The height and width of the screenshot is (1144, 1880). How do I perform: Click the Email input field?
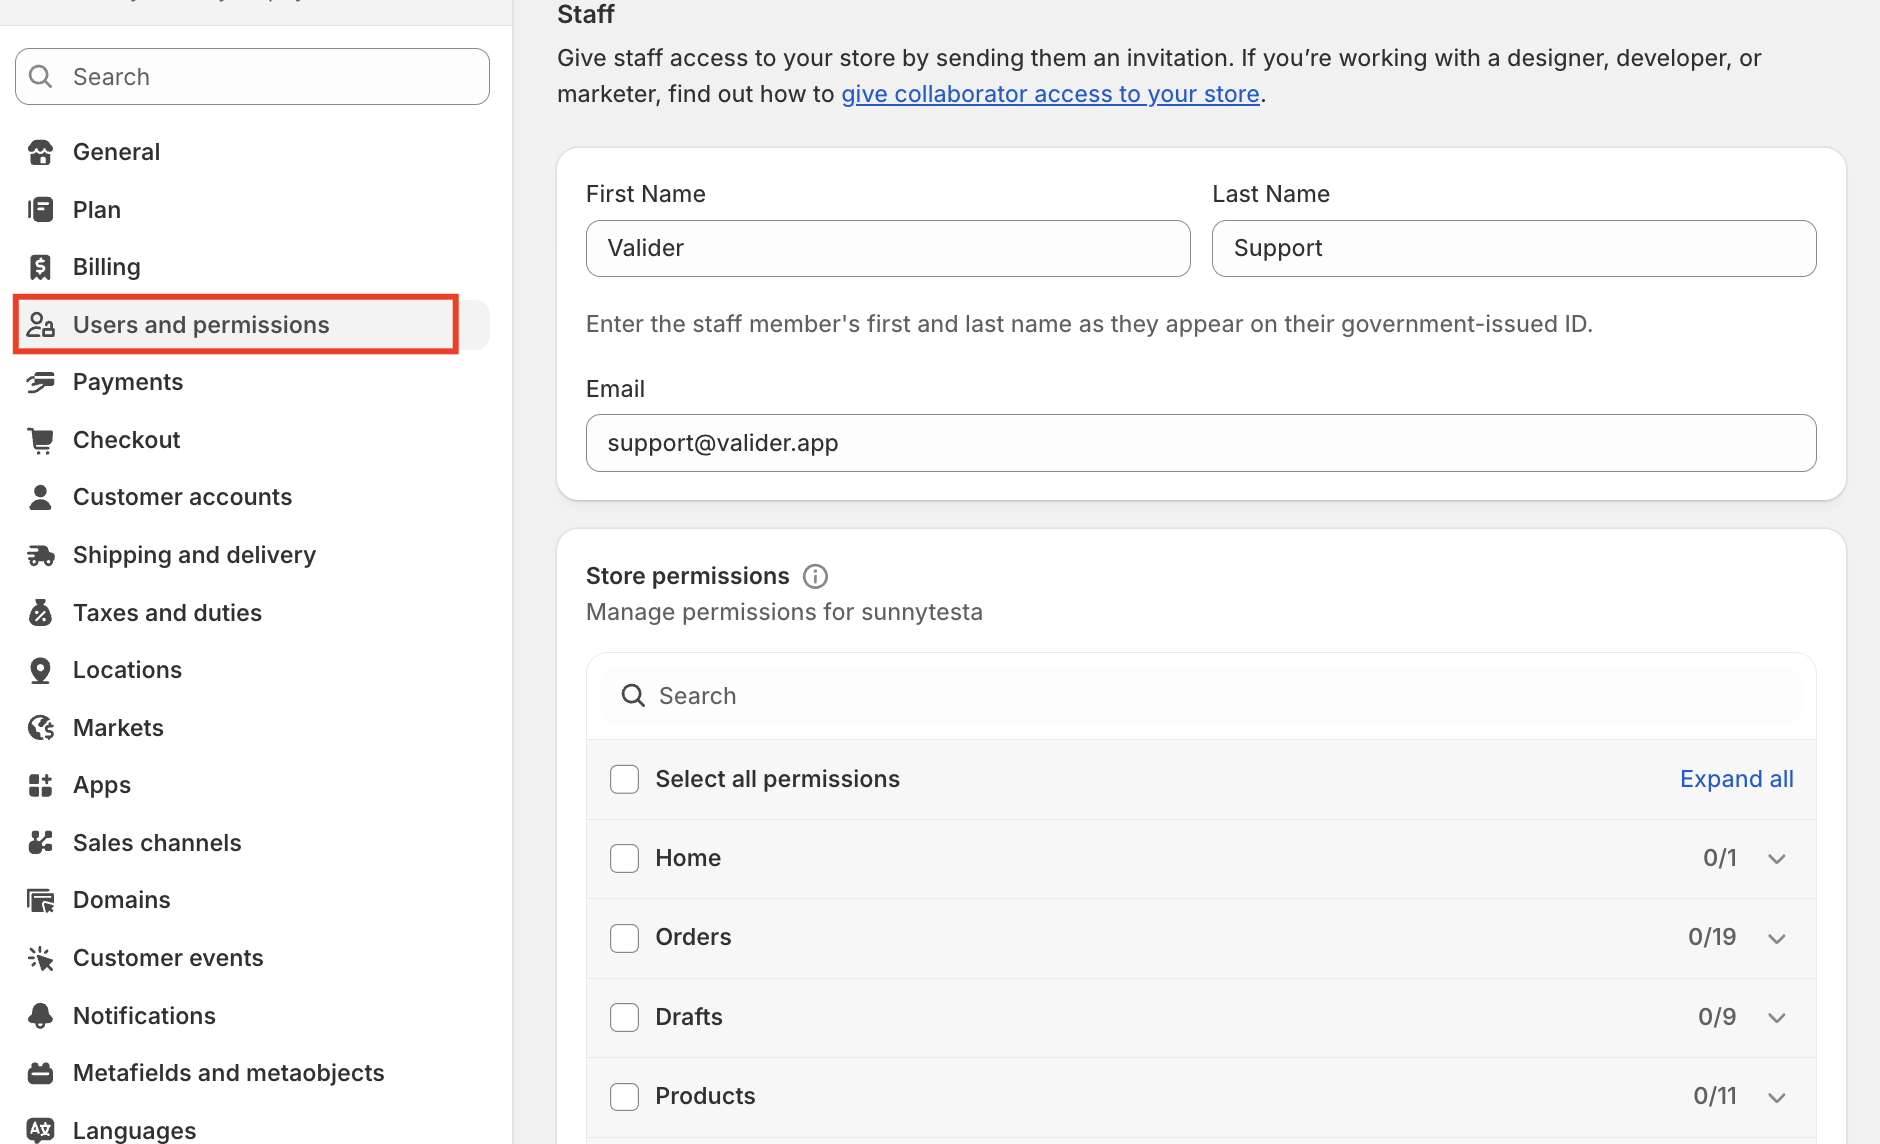(1200, 443)
